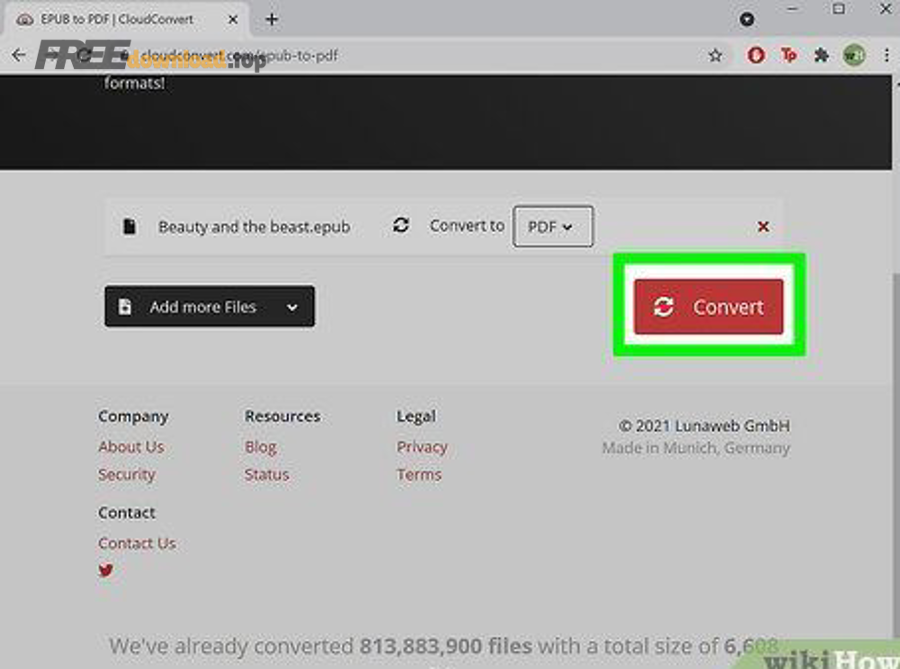
Task: Minimize the browser window
Action: (x=793, y=9)
